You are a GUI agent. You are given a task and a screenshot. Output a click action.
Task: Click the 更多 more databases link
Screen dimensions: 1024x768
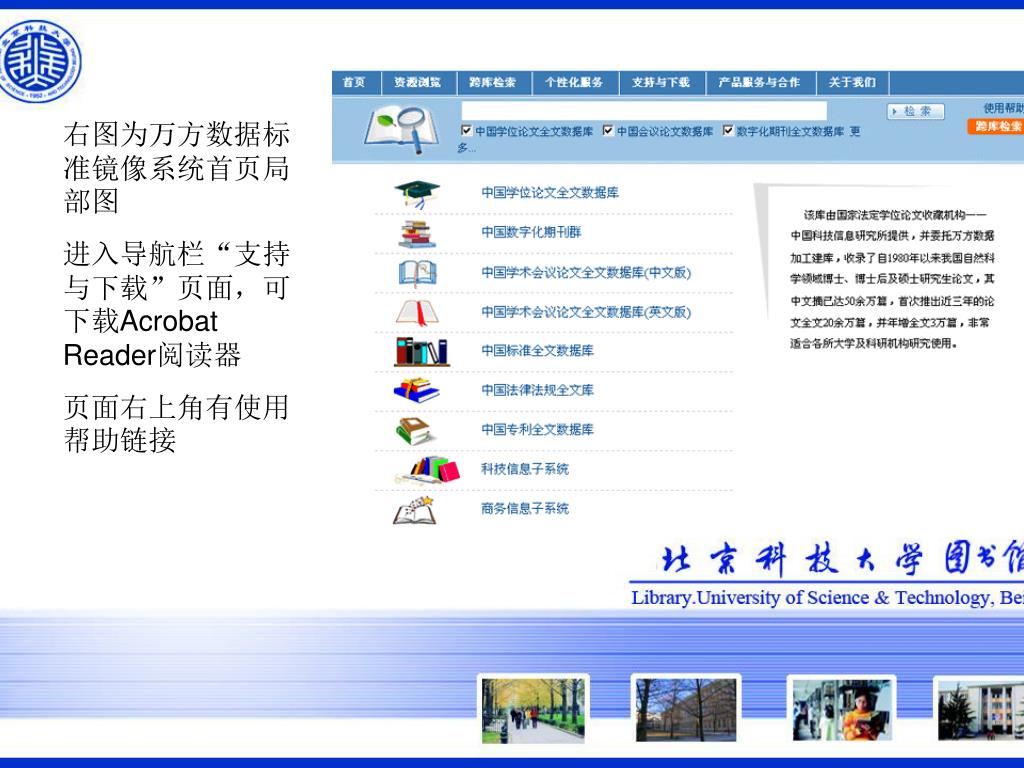click(x=854, y=131)
